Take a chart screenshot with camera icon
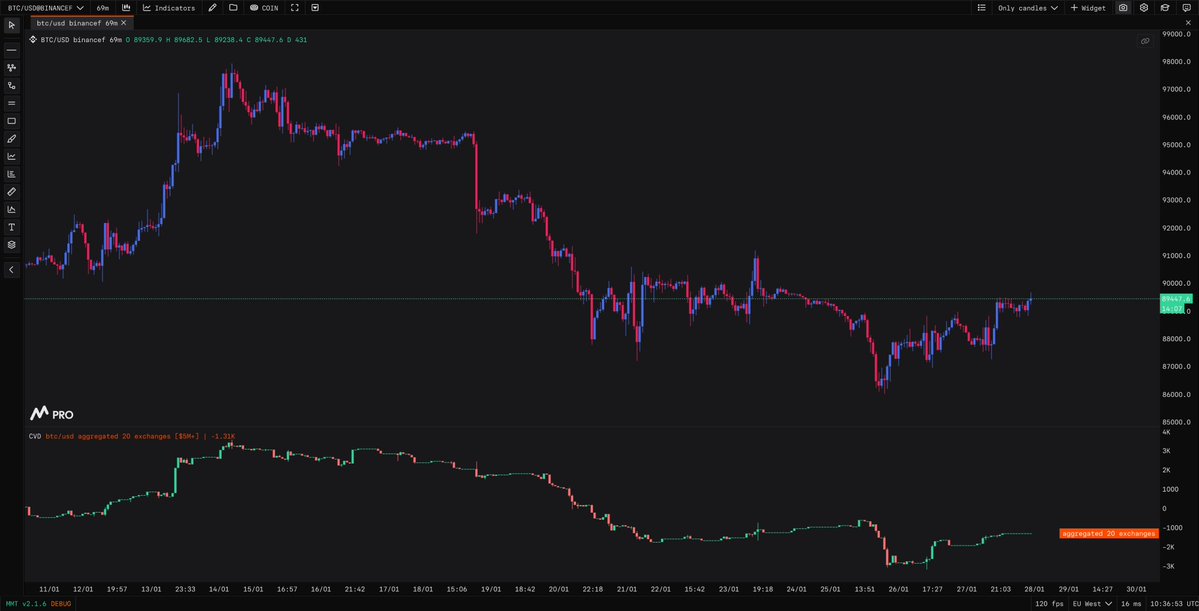This screenshot has width=1199, height=611. [1123, 8]
